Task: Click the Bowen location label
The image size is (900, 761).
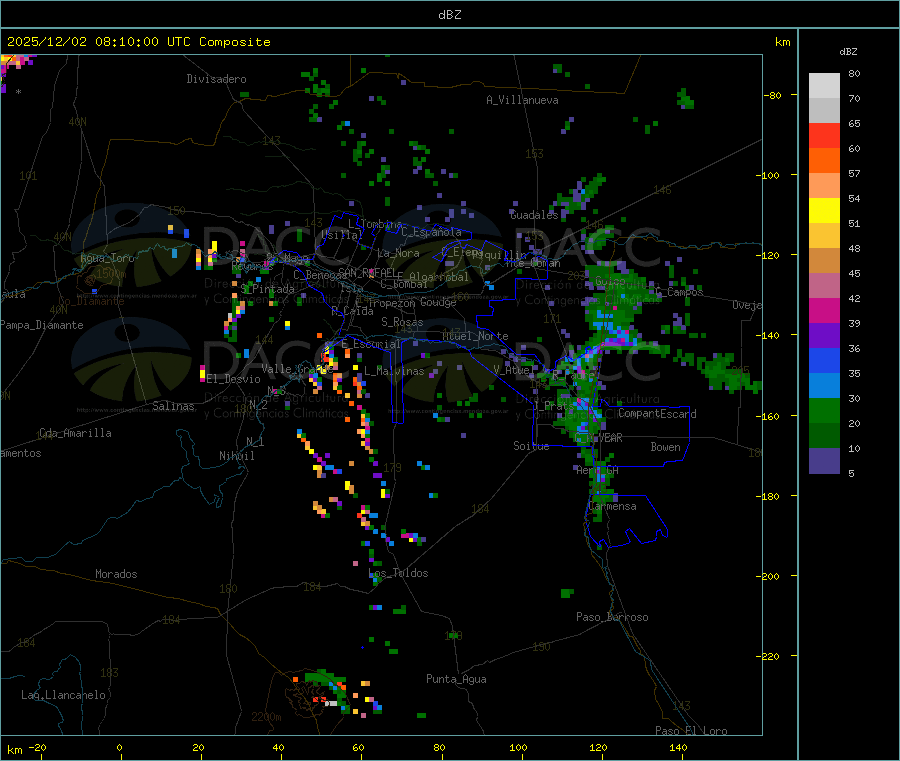Action: (x=665, y=448)
